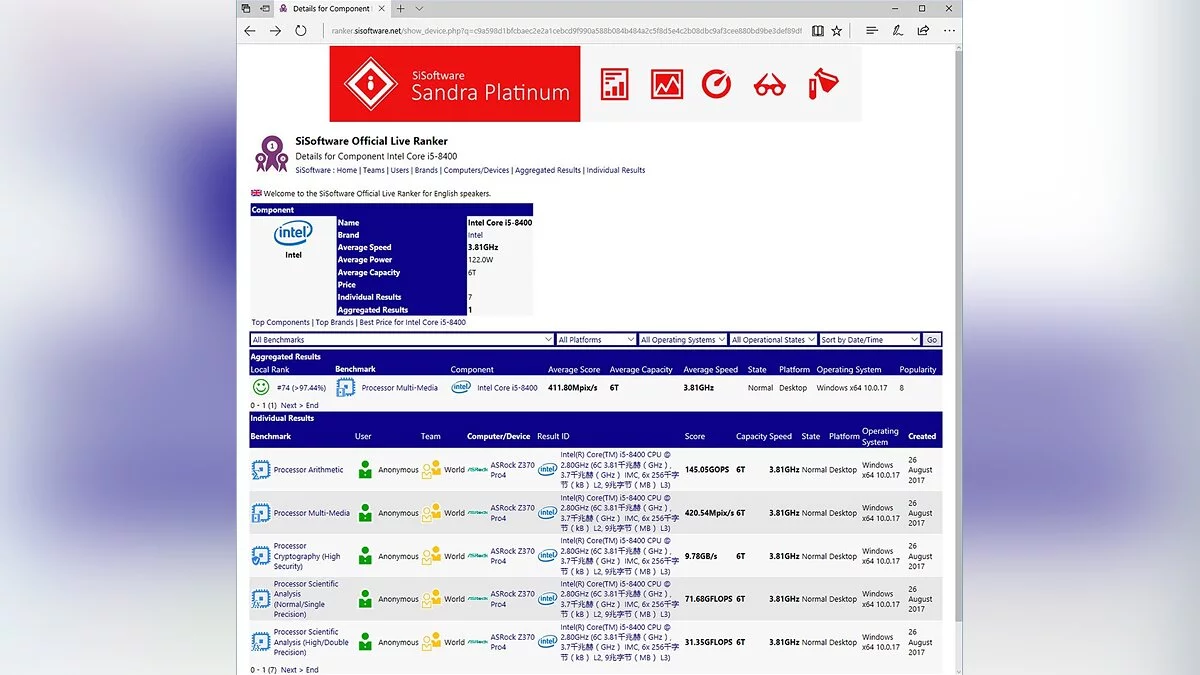Expand the All Operating Systems dropdown

click(682, 340)
